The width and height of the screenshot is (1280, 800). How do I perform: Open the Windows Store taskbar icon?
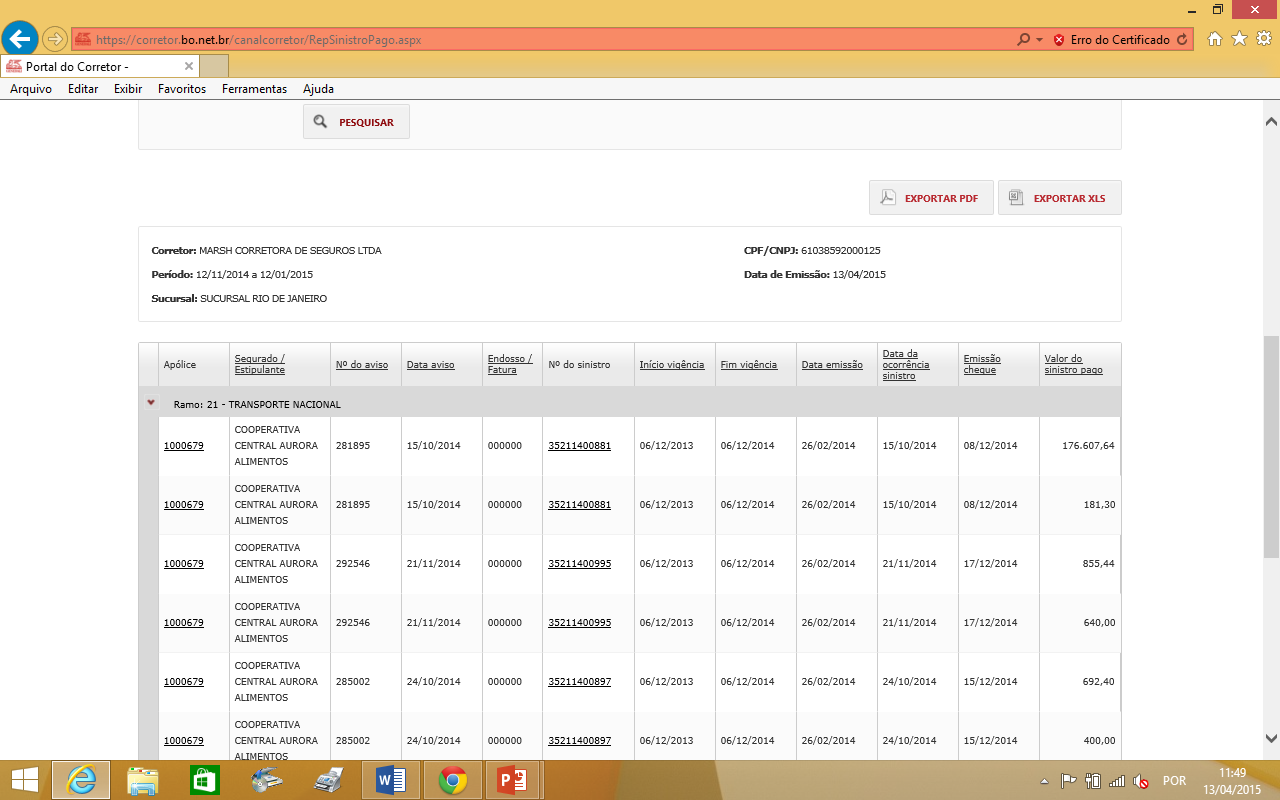pos(204,780)
